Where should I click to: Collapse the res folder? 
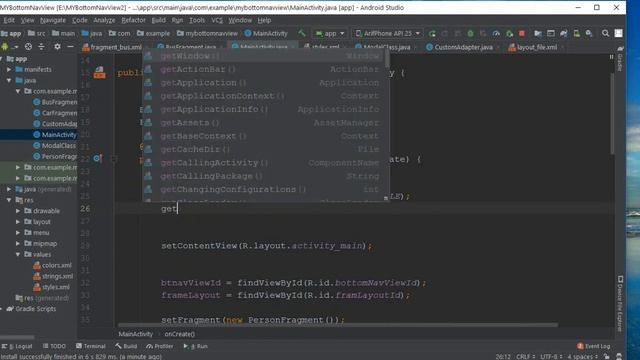point(9,200)
